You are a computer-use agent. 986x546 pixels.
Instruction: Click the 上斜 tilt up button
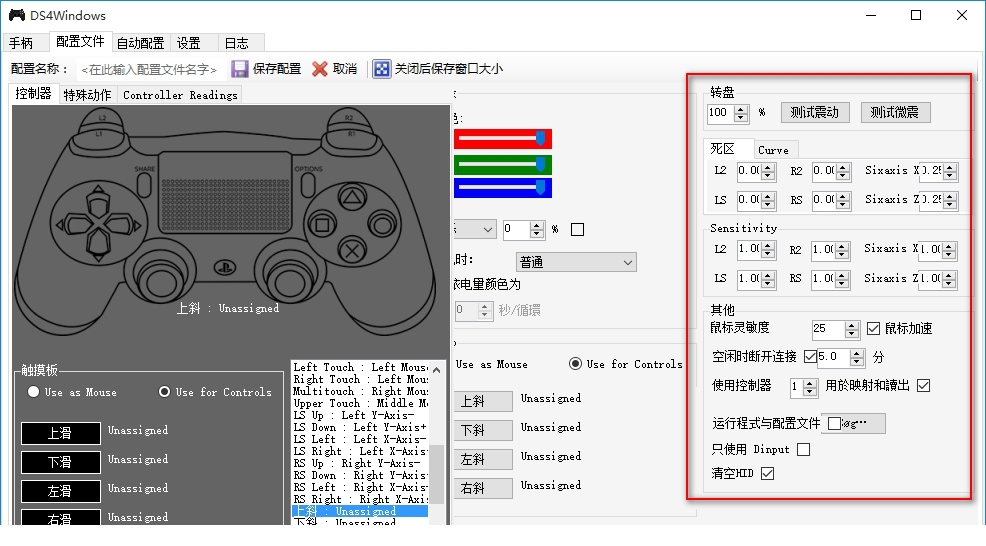point(483,401)
